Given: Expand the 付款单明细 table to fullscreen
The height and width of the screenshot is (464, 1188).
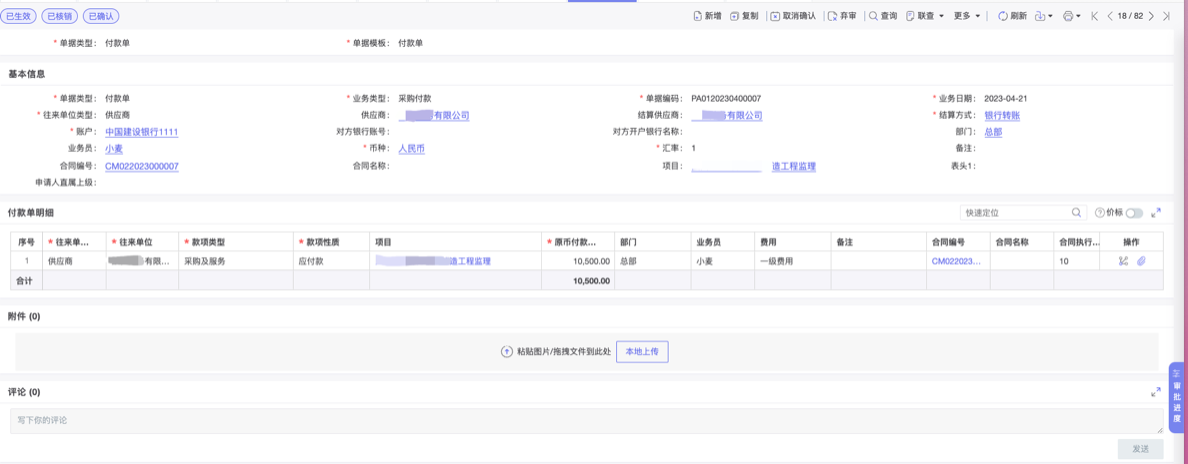Looking at the screenshot, I should tap(1156, 213).
